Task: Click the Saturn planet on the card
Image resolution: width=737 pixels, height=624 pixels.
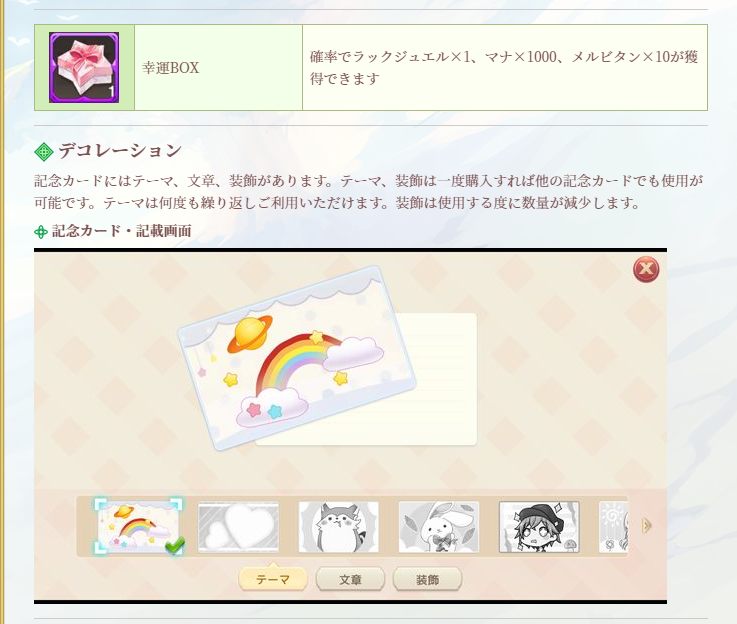Action: click(x=250, y=334)
